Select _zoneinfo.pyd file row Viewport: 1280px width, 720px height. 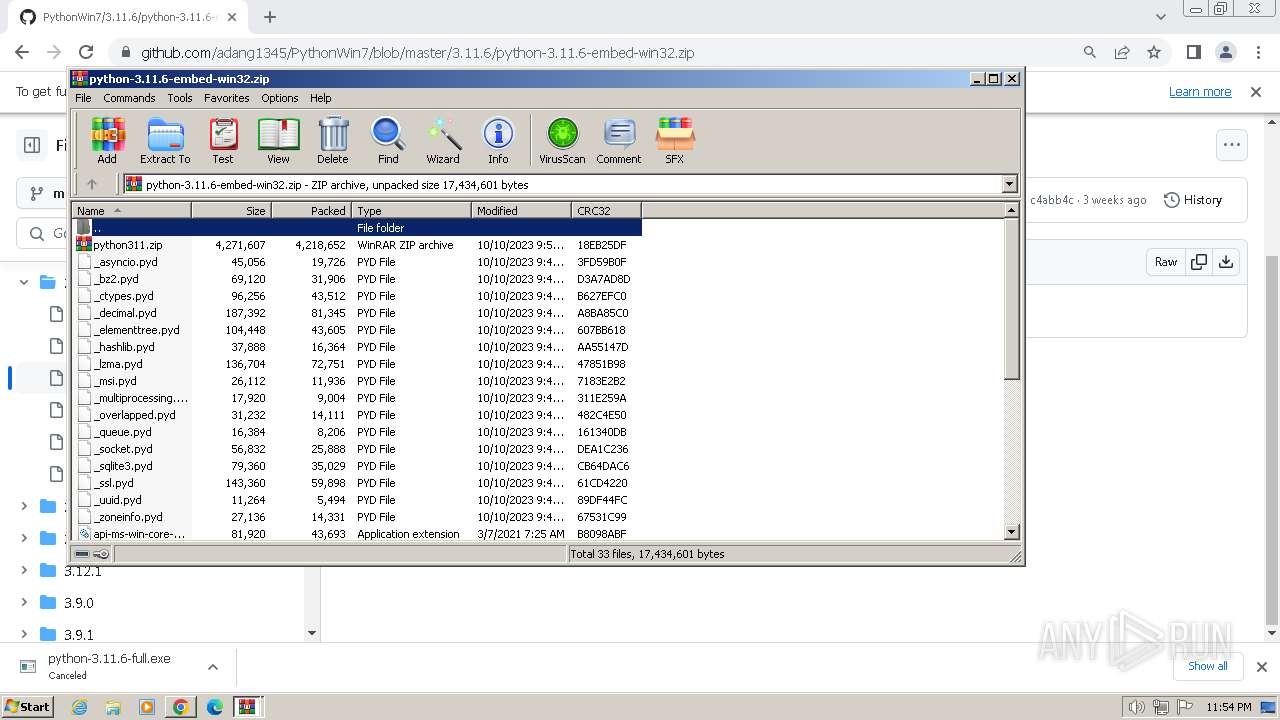pos(357,517)
